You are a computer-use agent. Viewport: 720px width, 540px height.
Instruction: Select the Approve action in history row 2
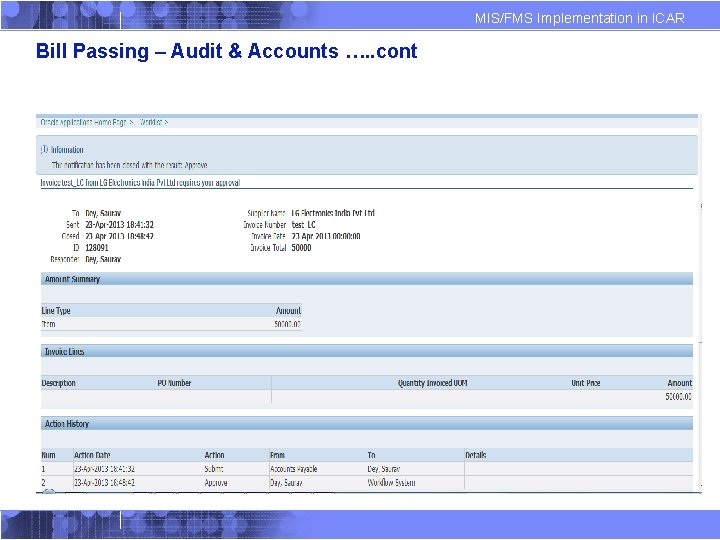[216, 483]
